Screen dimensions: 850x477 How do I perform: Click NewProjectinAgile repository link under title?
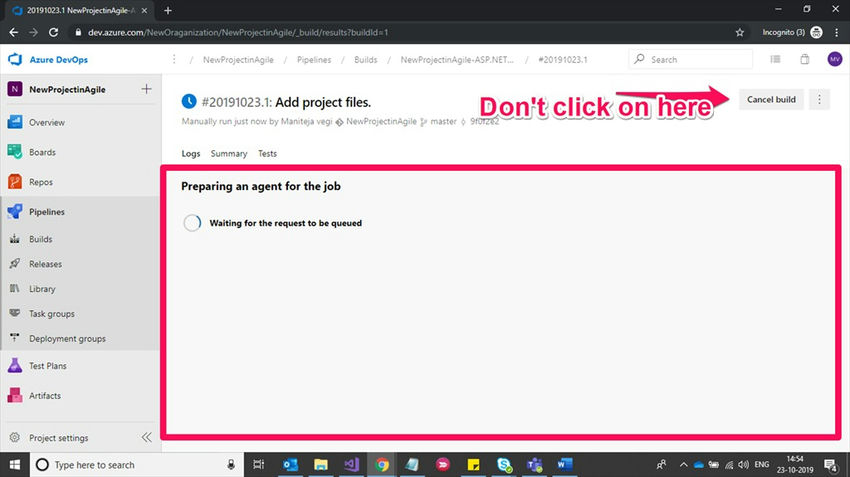381,121
